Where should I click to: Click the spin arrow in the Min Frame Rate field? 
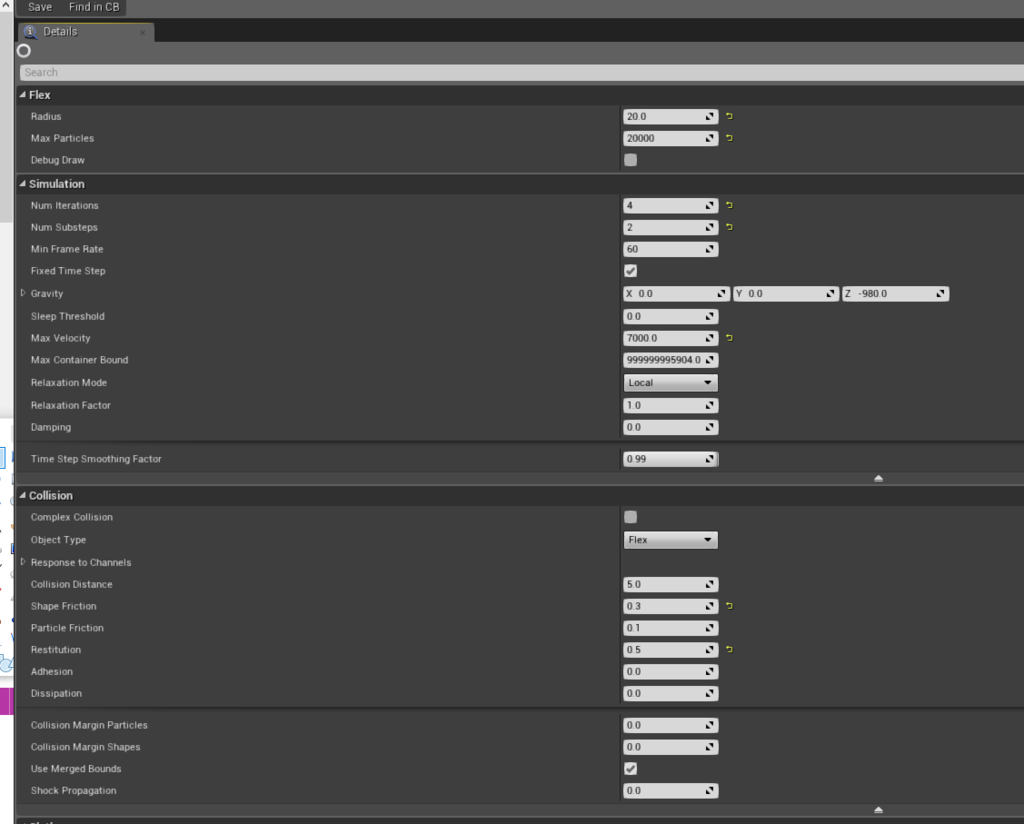(710, 249)
